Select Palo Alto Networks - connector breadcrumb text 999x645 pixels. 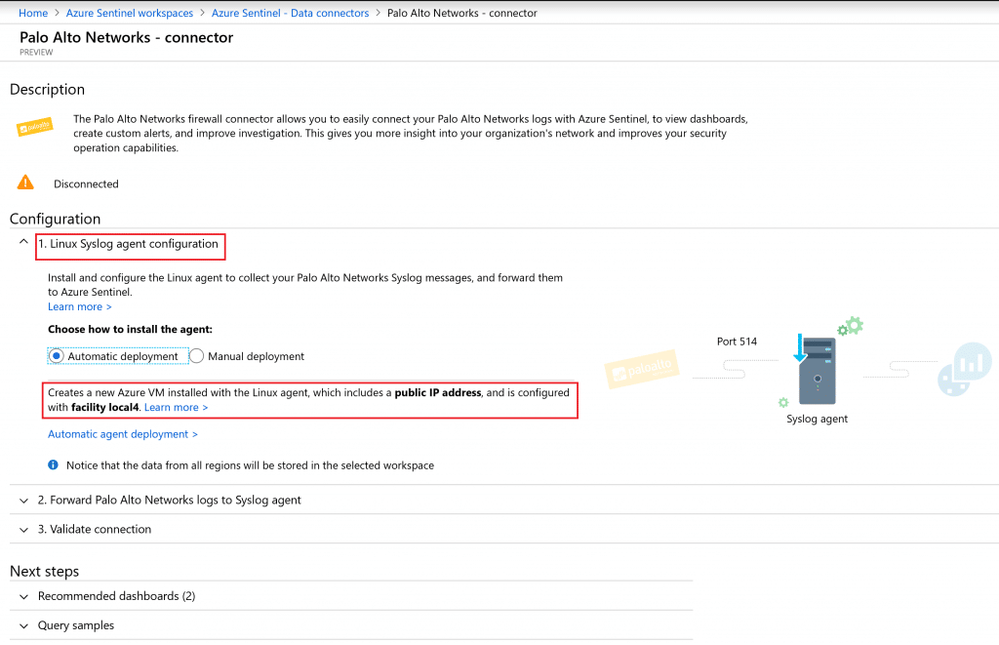462,13
